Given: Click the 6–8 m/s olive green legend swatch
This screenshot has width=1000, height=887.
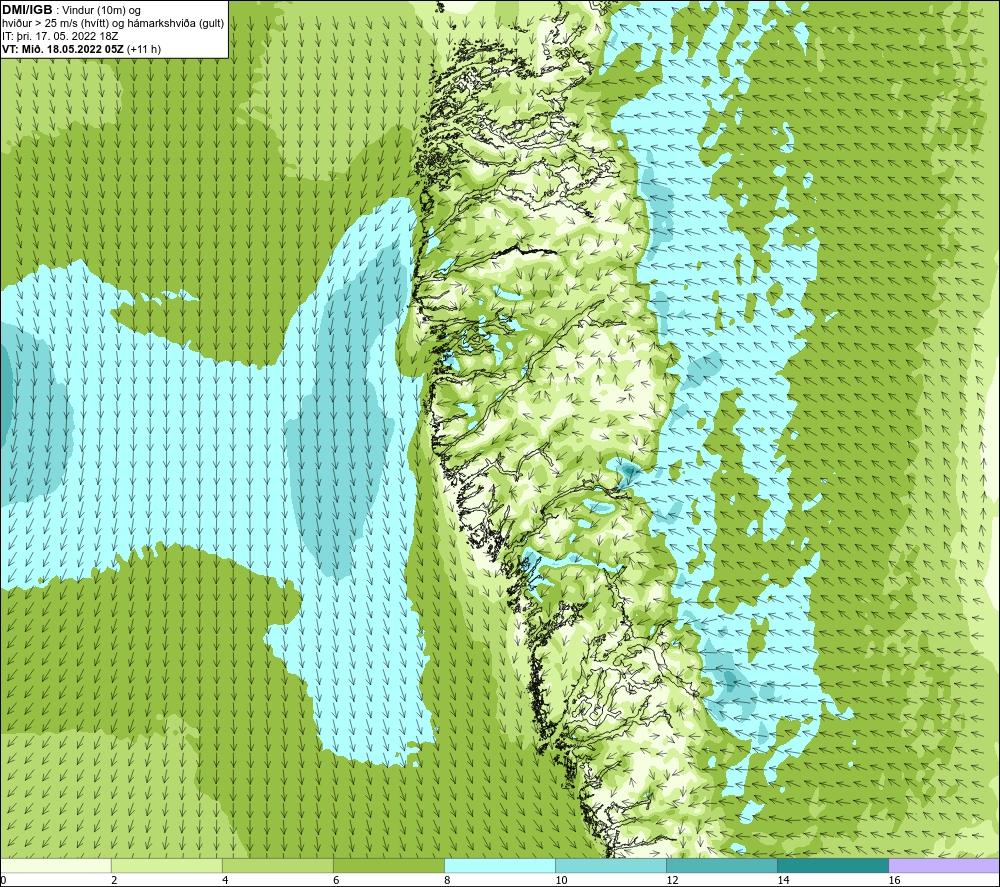Looking at the screenshot, I should click(389, 866).
